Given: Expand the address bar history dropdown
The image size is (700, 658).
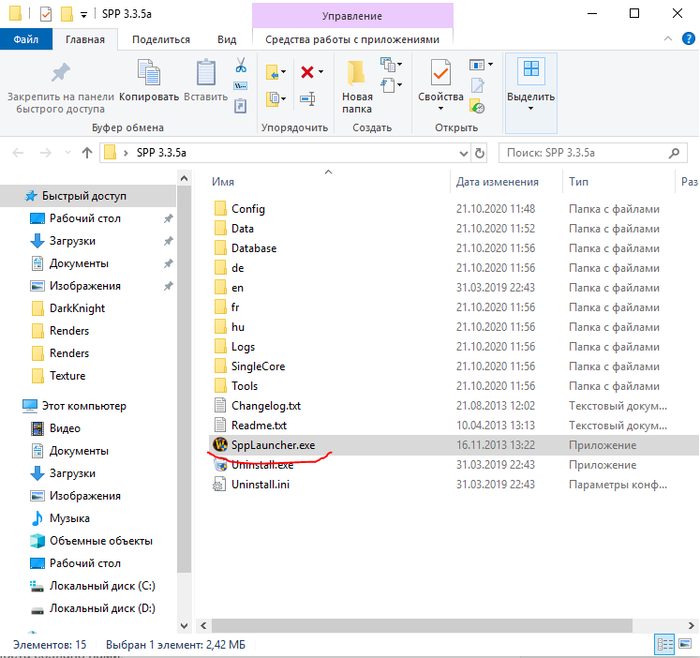Looking at the screenshot, I should coord(464,154).
